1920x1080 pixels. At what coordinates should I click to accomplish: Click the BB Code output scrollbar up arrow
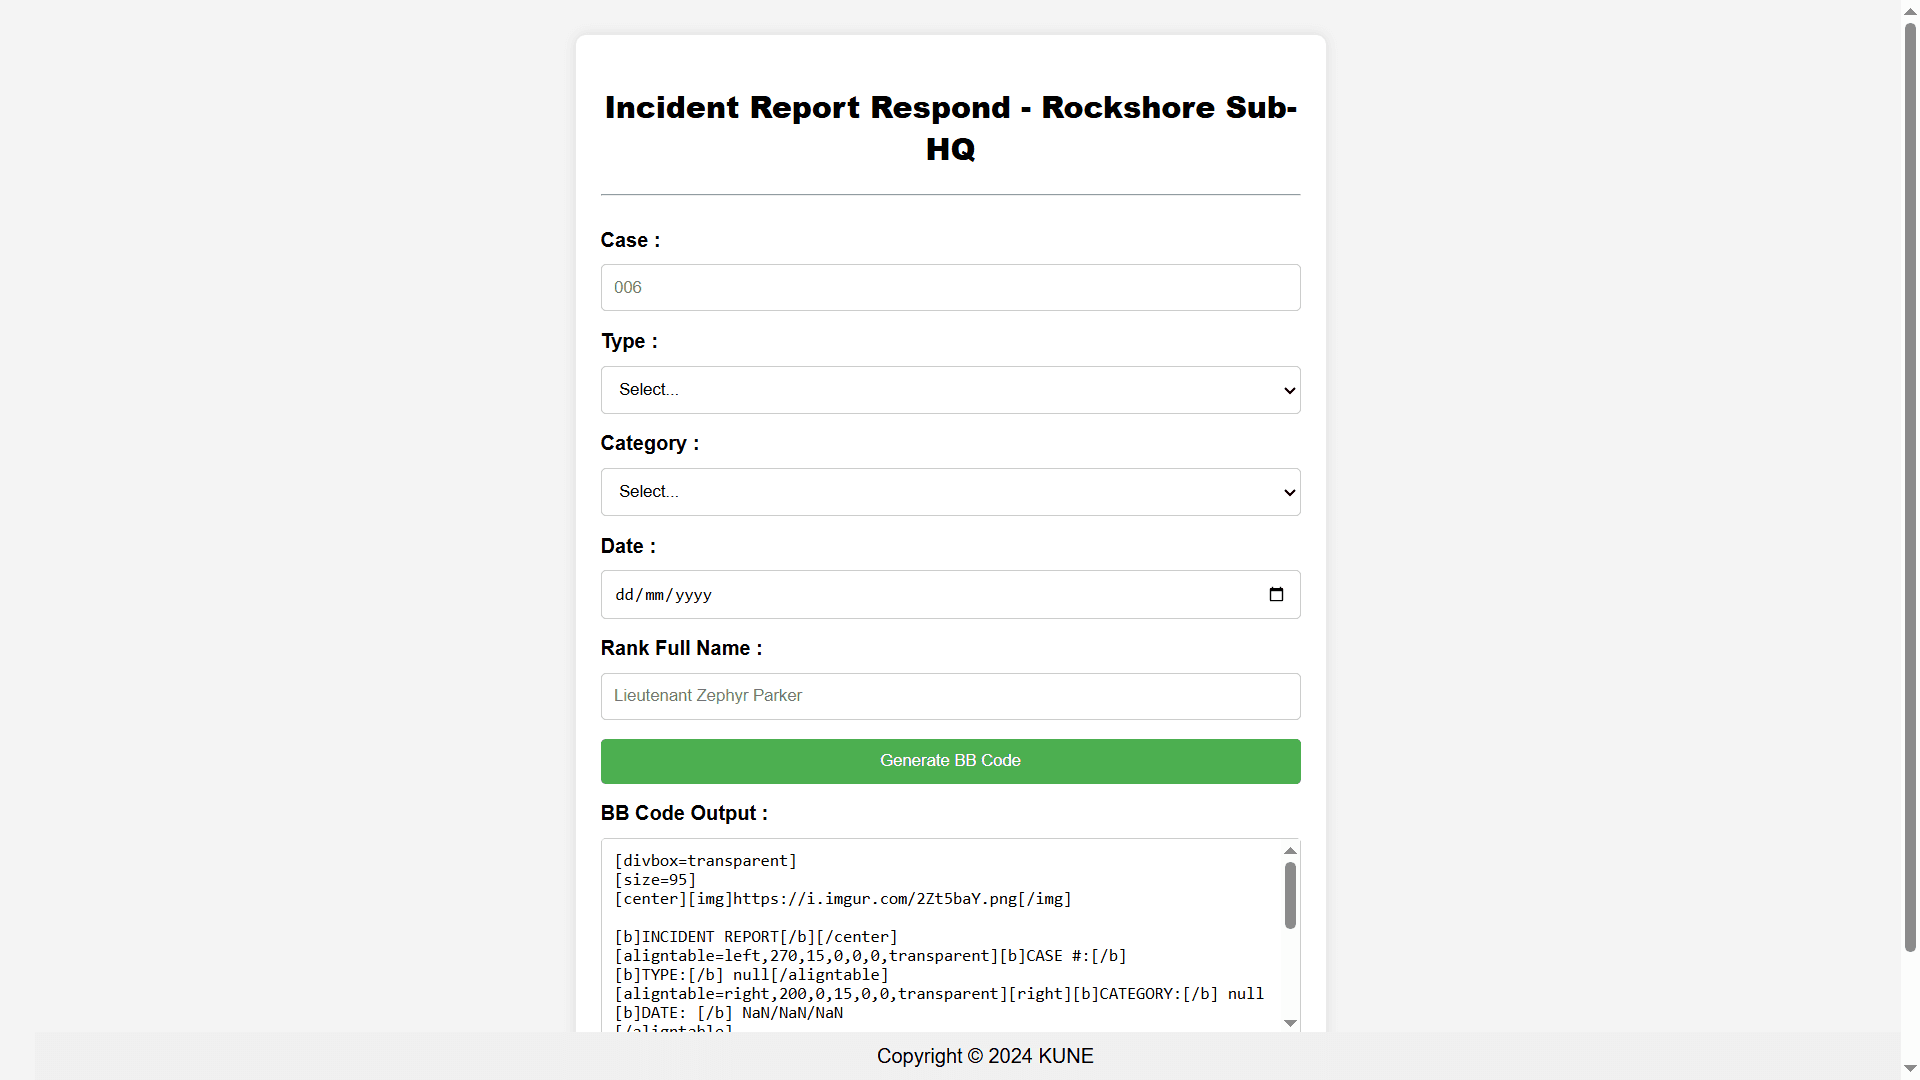pyautogui.click(x=1290, y=851)
